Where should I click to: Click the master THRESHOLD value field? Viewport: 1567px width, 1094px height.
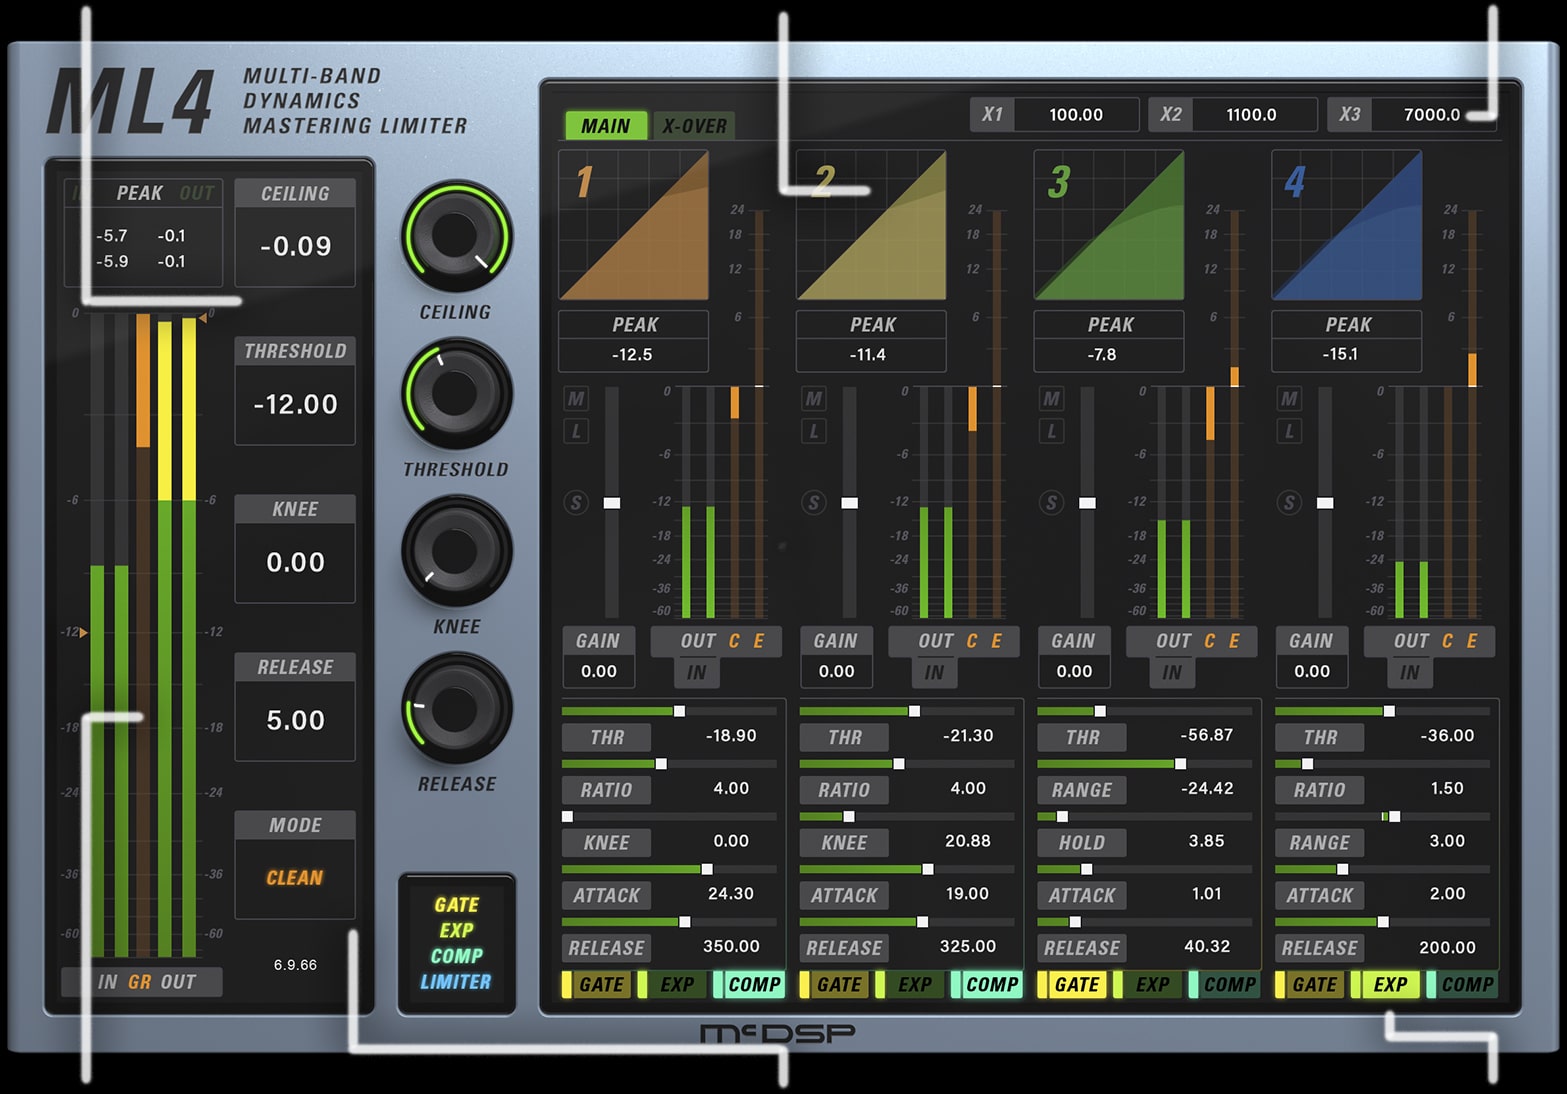(295, 404)
